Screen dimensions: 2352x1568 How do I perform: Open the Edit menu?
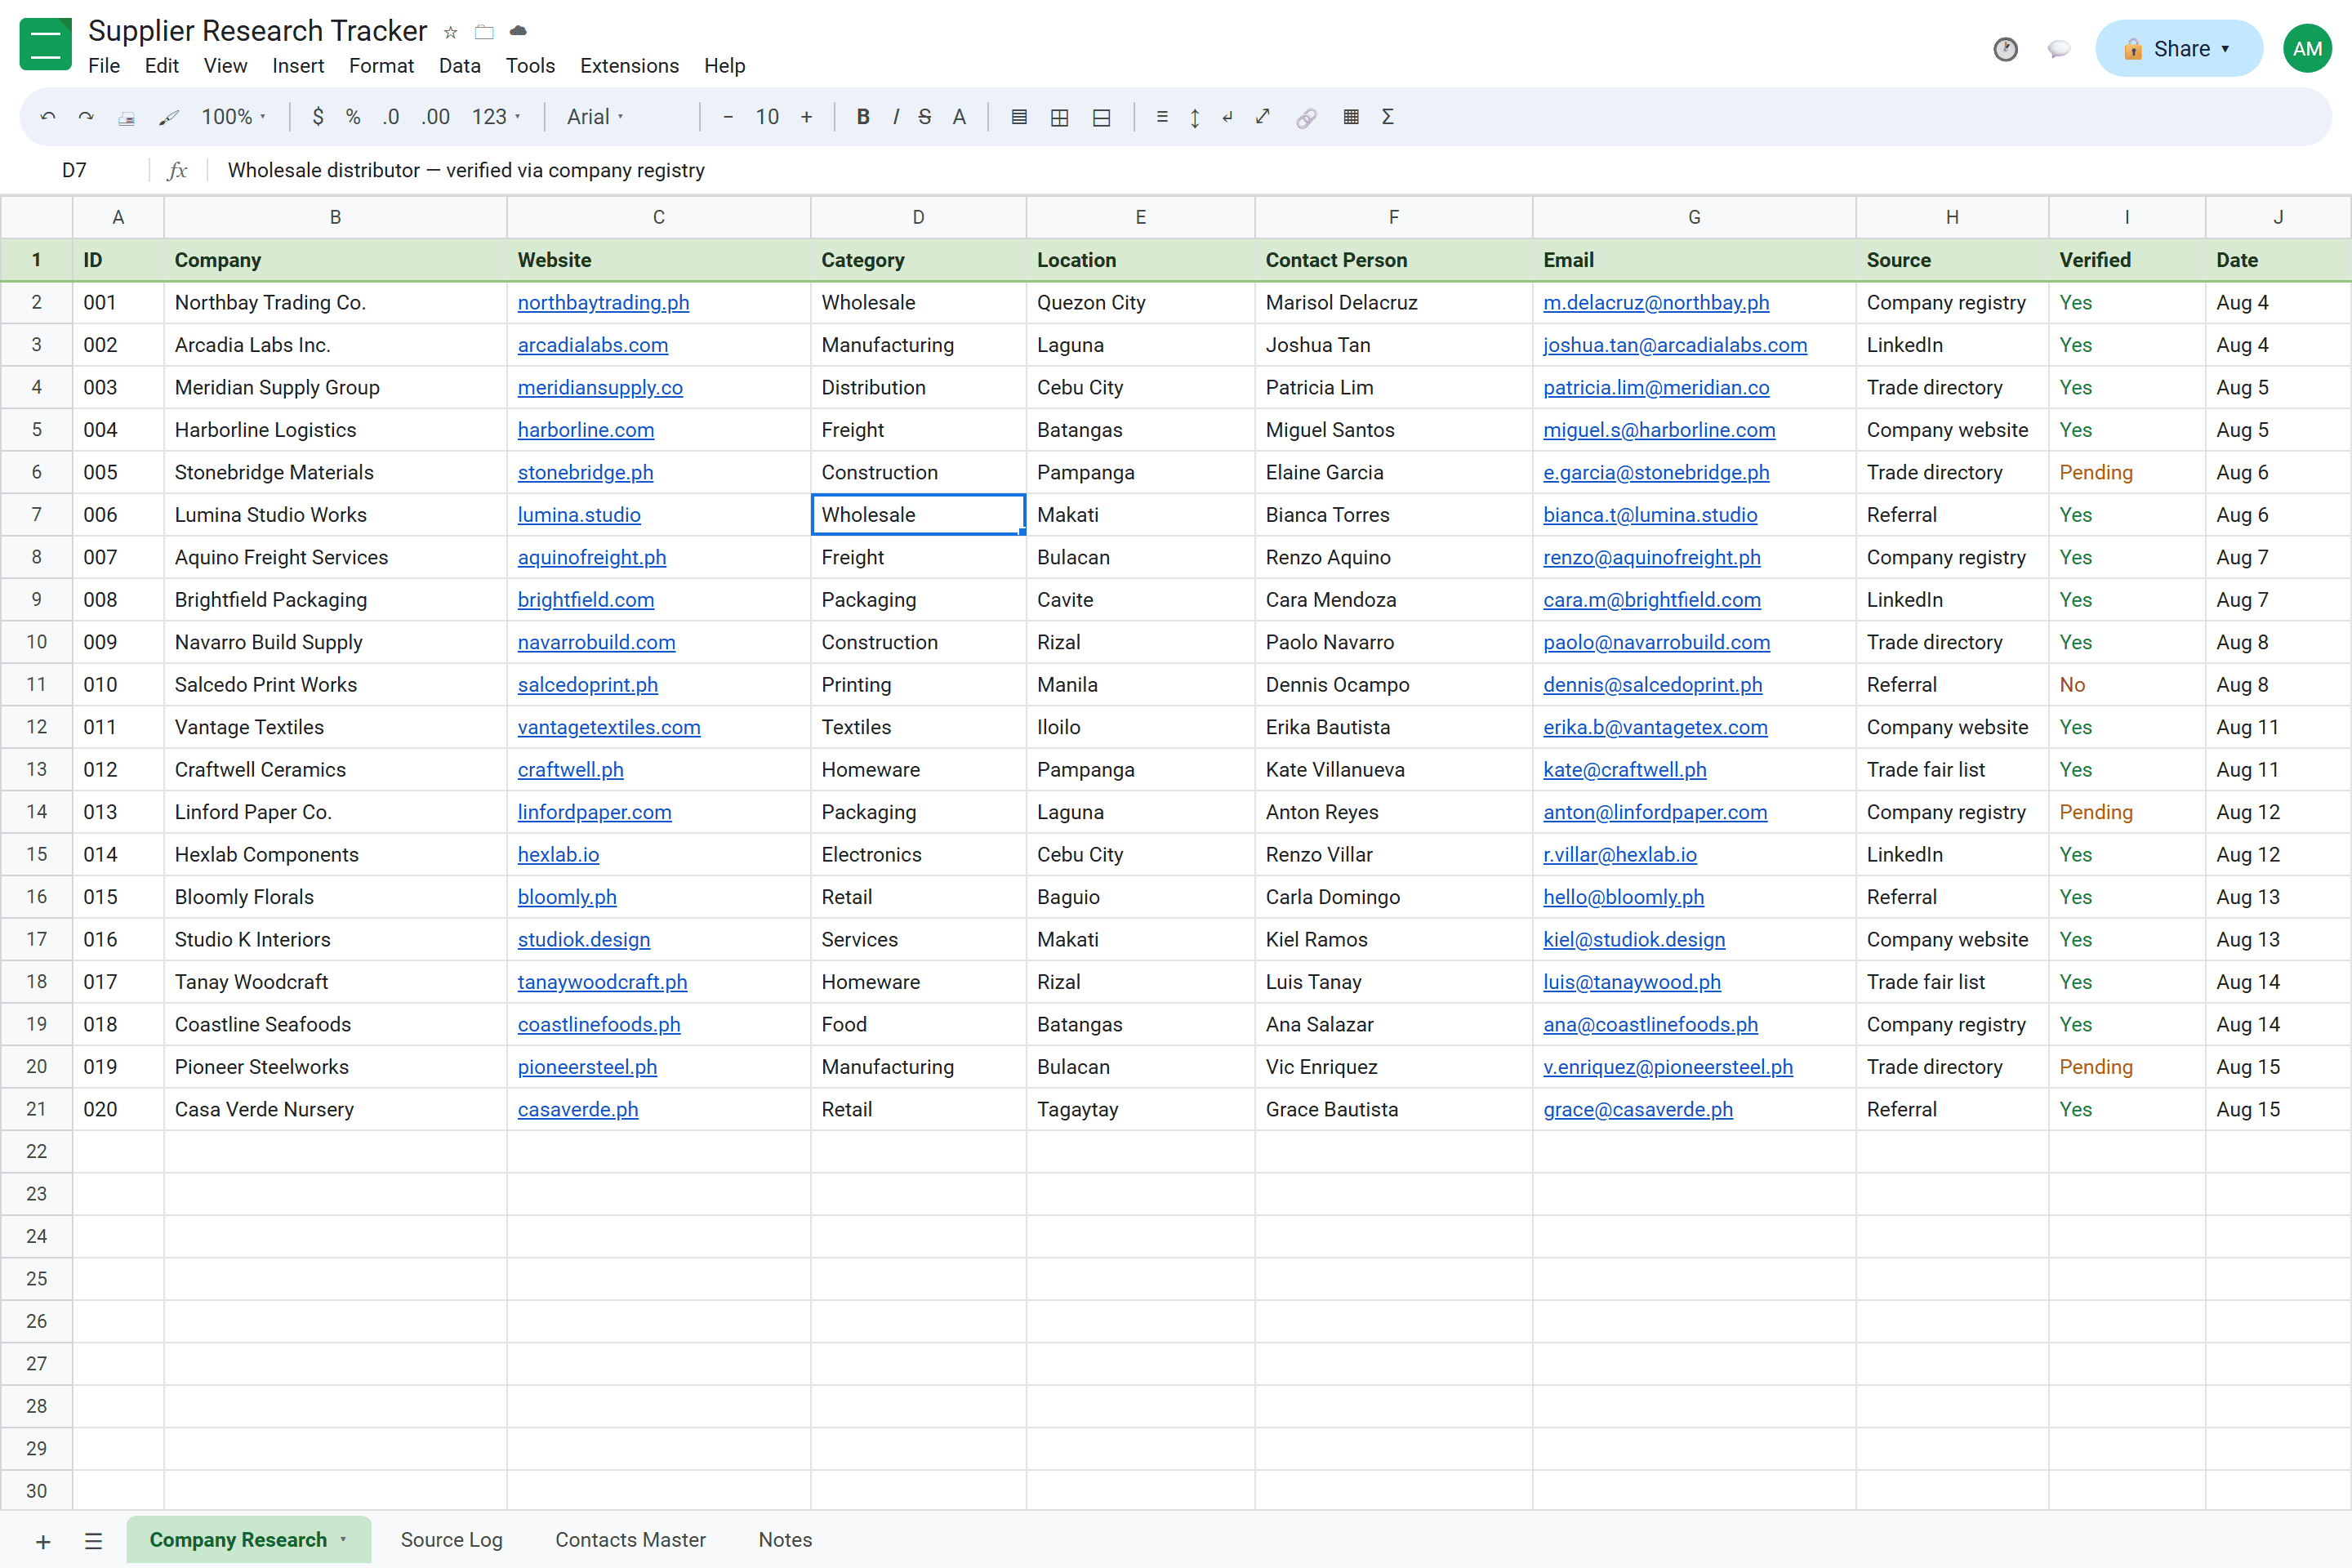pyautogui.click(x=161, y=66)
